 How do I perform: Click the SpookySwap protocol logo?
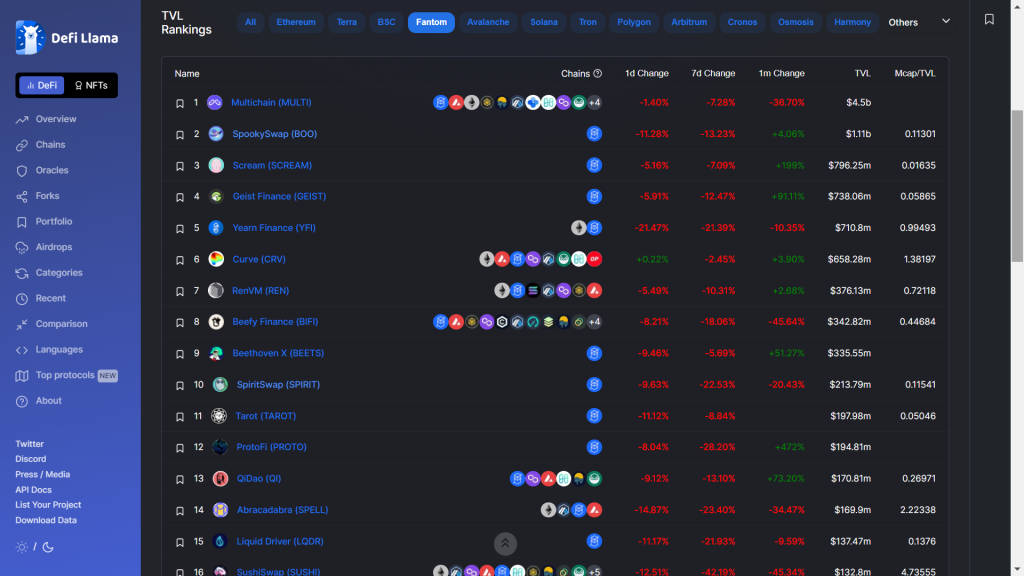point(216,134)
